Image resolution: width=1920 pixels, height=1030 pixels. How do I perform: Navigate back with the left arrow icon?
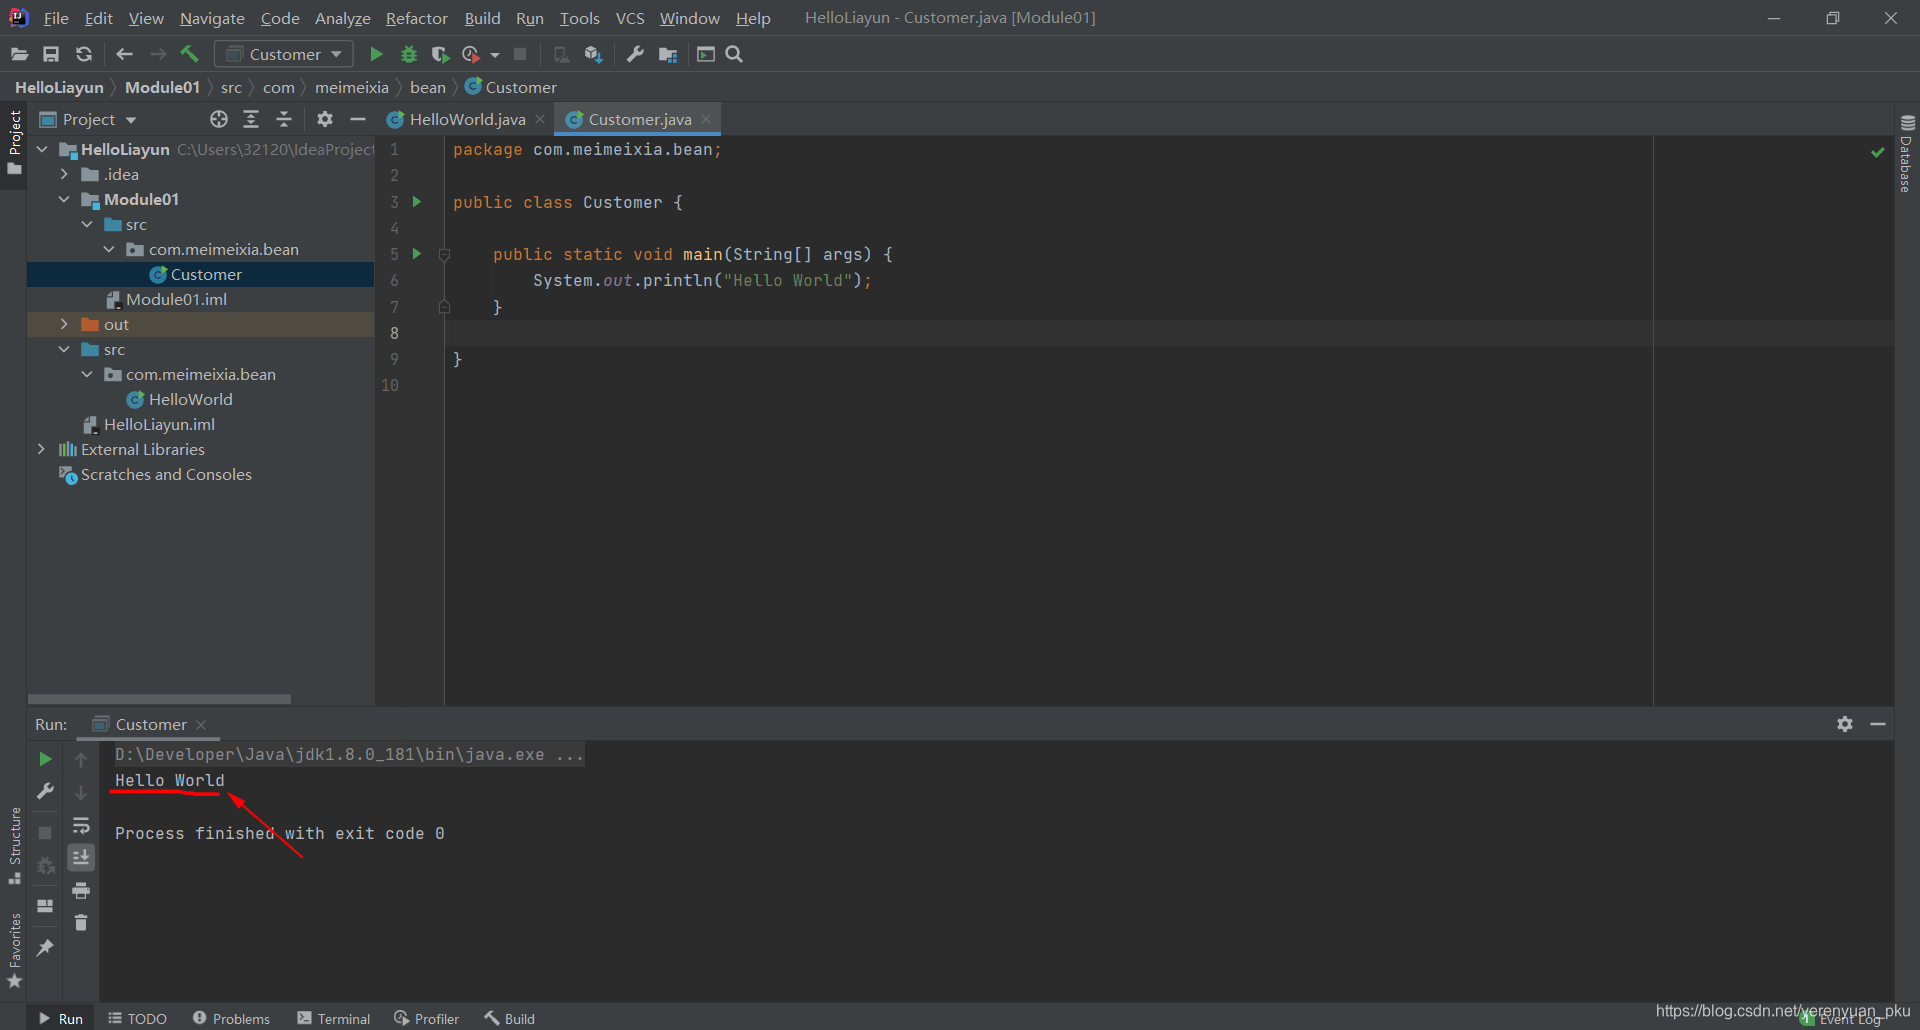click(124, 54)
